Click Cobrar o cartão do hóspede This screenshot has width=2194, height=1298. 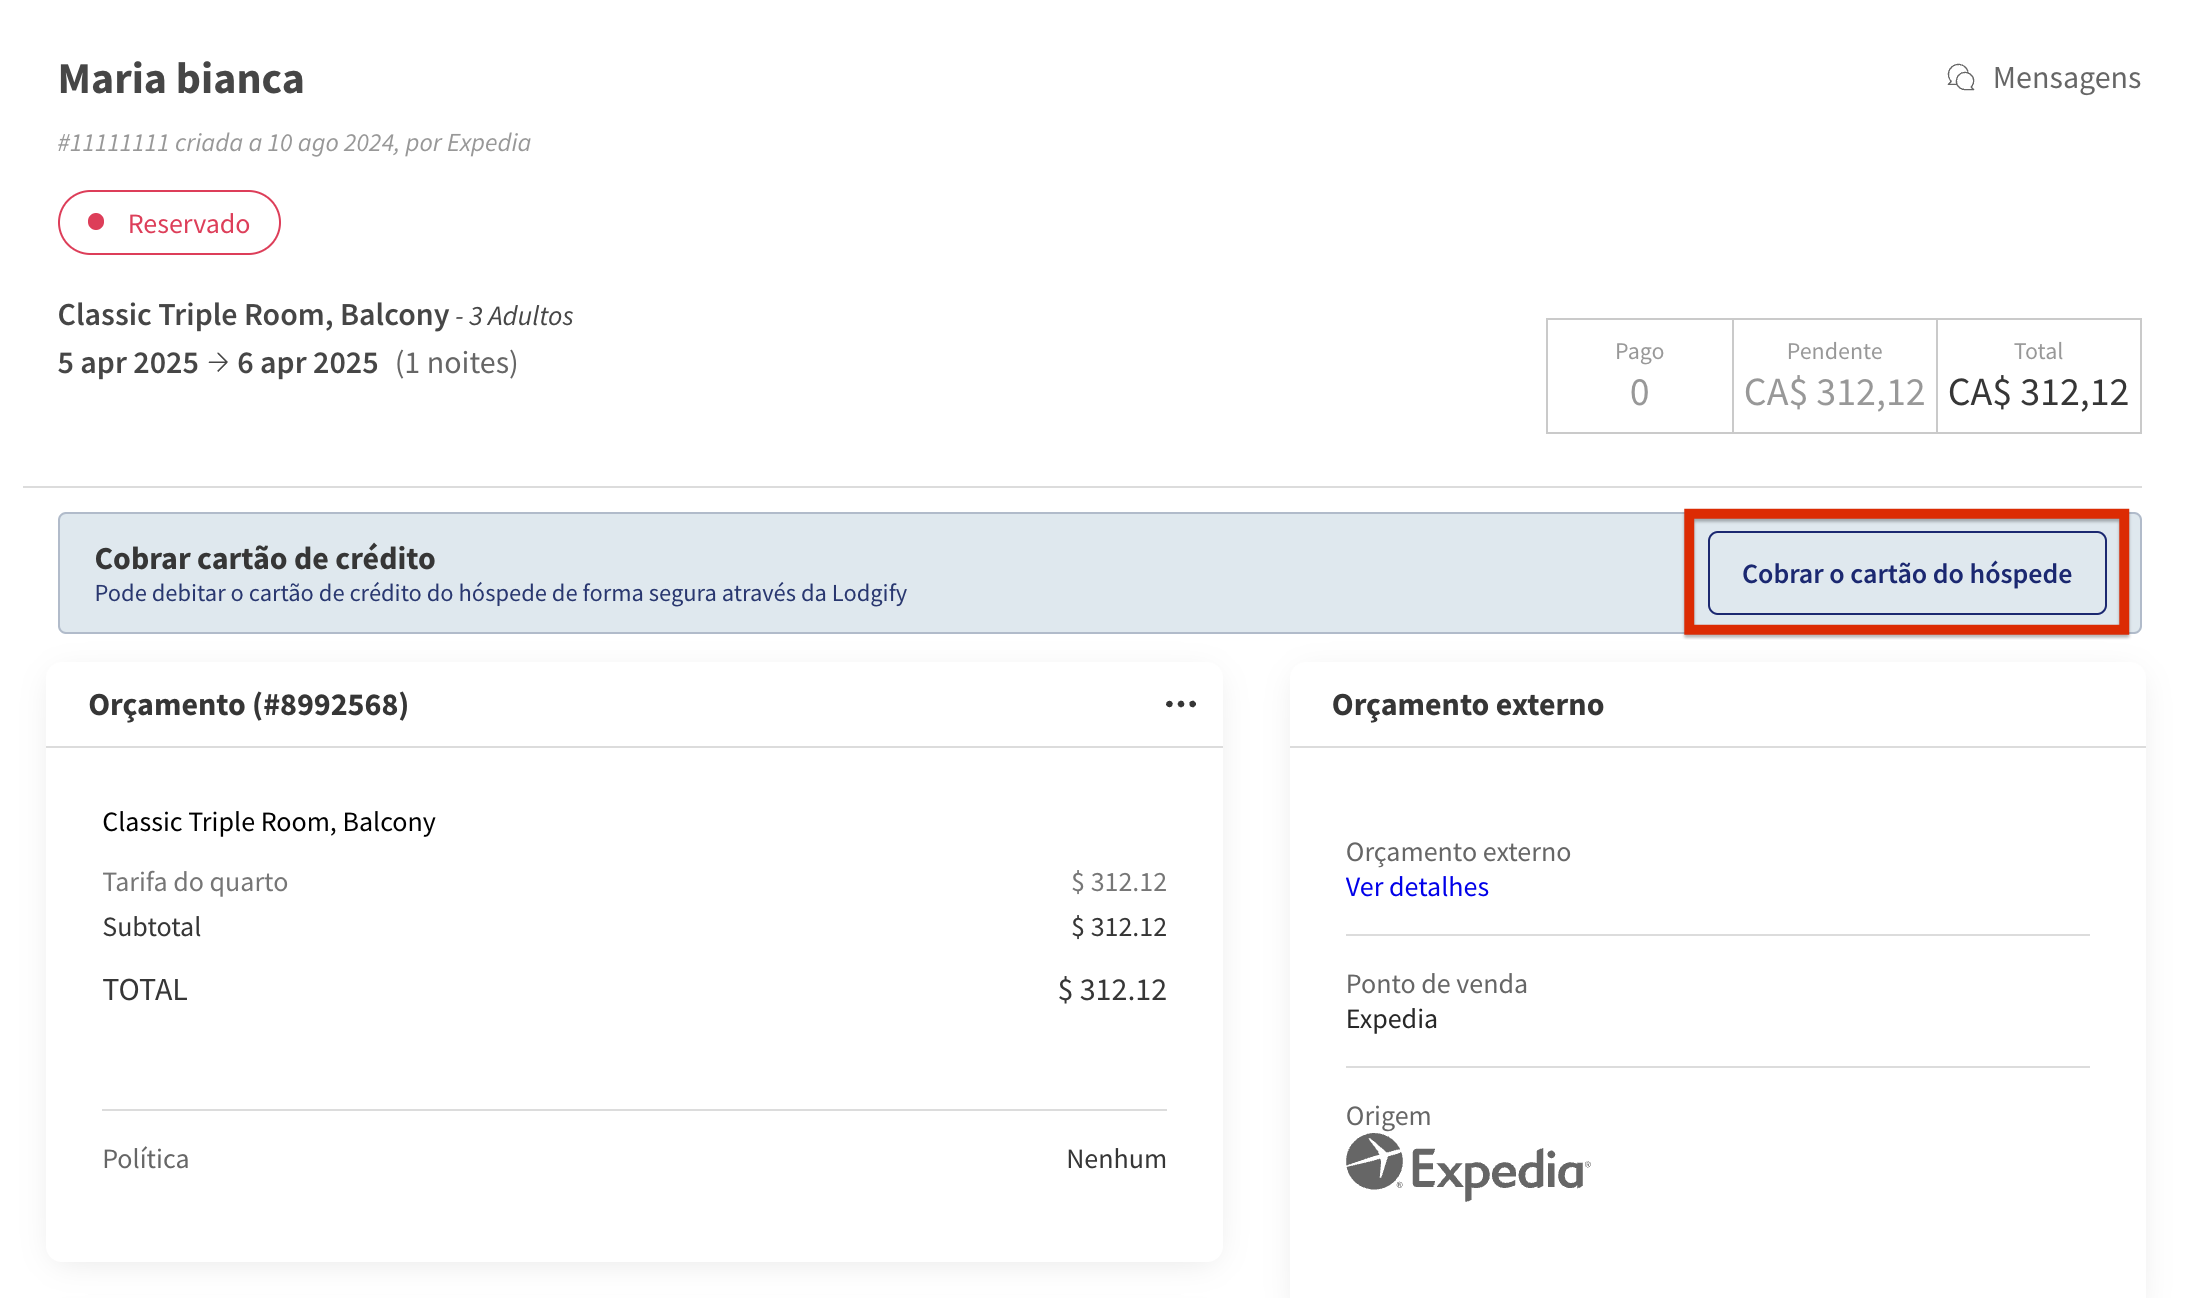[1906, 573]
